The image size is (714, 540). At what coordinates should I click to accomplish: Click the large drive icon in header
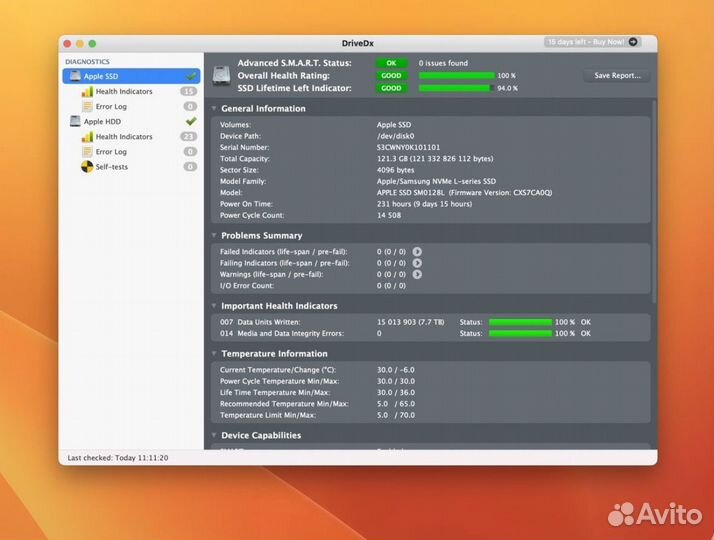(222, 75)
